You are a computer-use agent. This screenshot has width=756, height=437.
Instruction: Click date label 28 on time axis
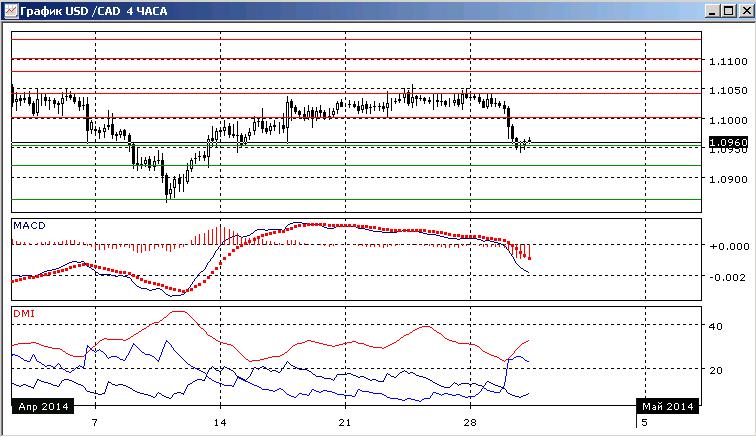(x=470, y=423)
